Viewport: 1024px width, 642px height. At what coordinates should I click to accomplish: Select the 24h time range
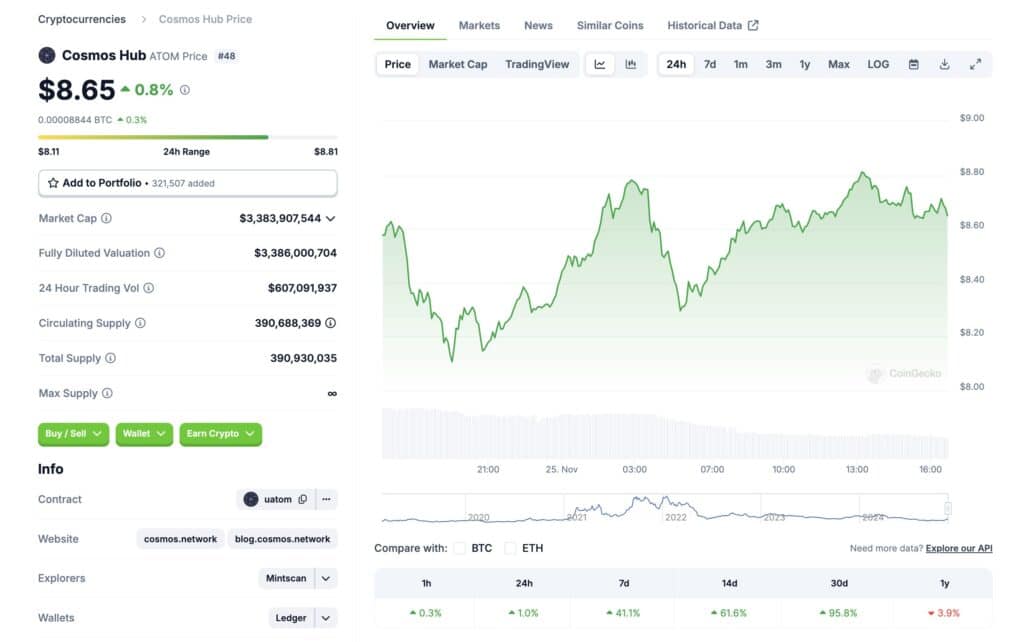tap(676, 64)
